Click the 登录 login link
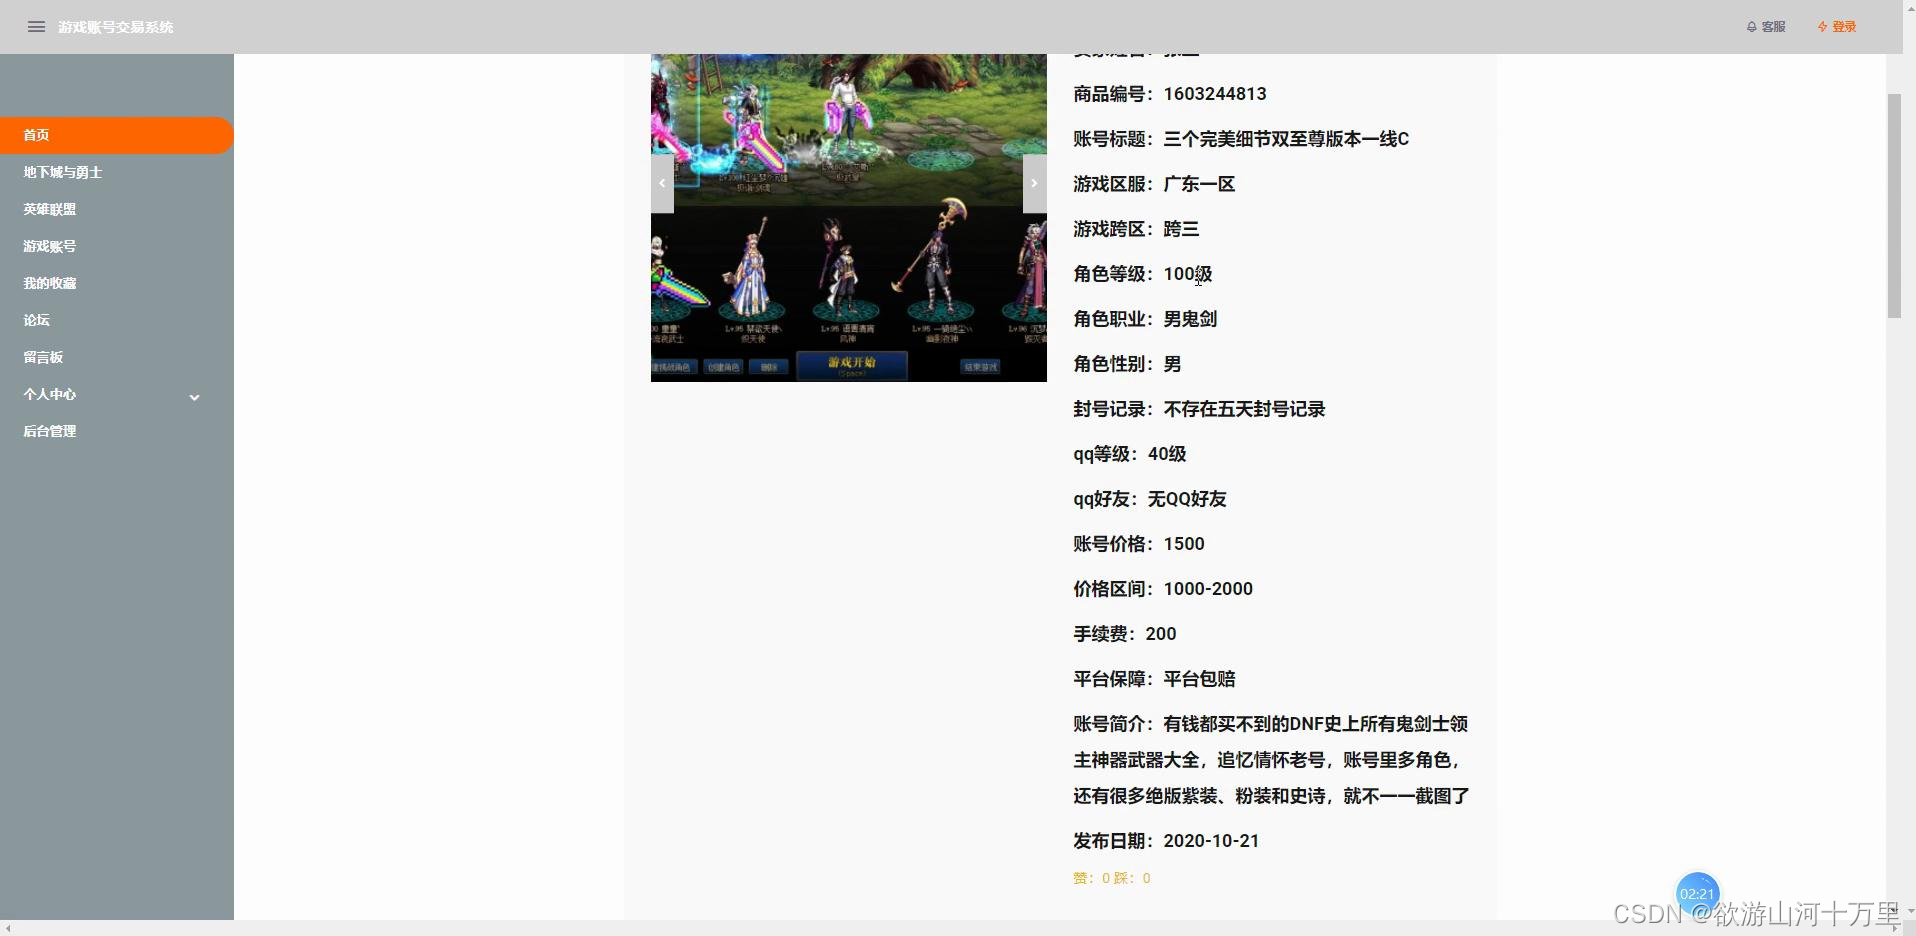 pos(1837,27)
